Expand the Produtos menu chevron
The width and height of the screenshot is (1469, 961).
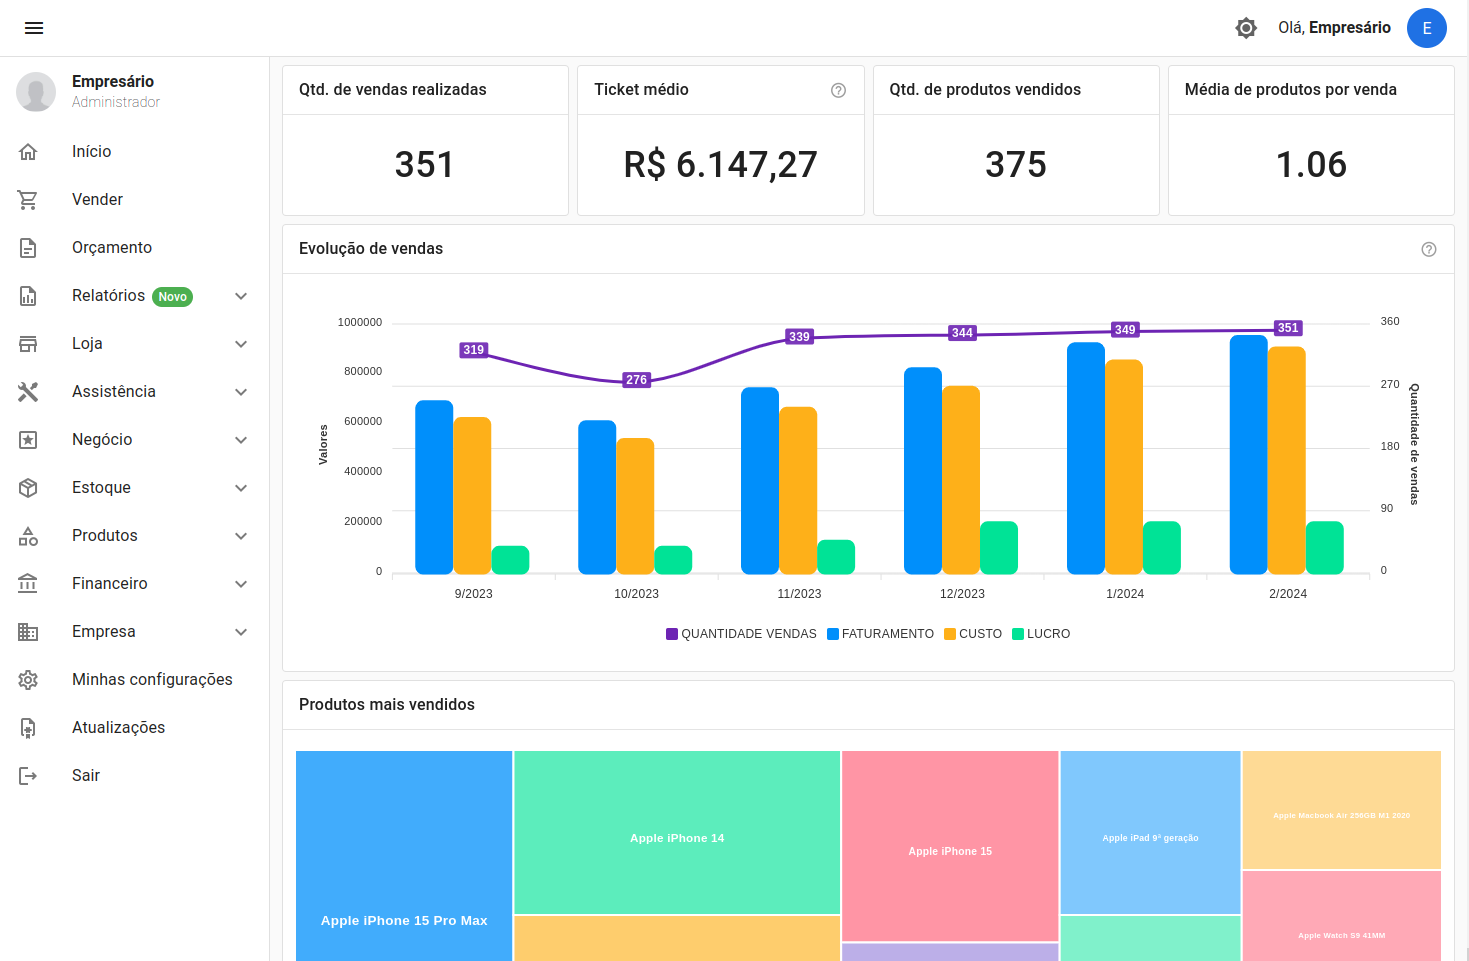point(241,536)
